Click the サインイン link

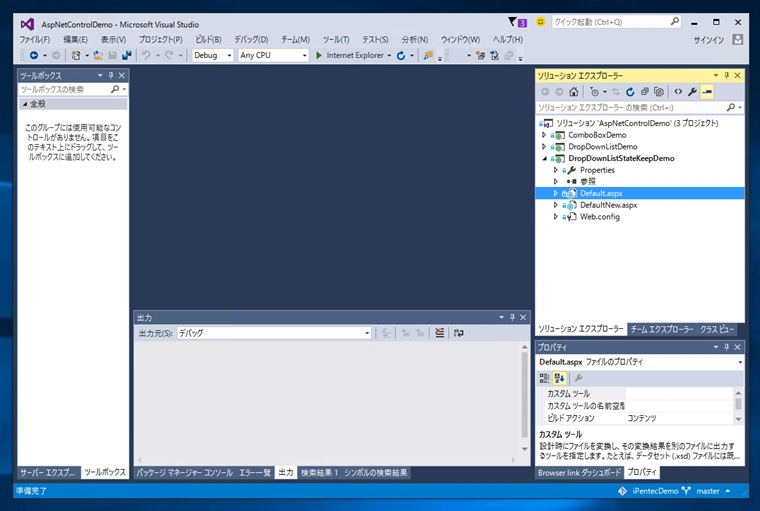pos(709,40)
